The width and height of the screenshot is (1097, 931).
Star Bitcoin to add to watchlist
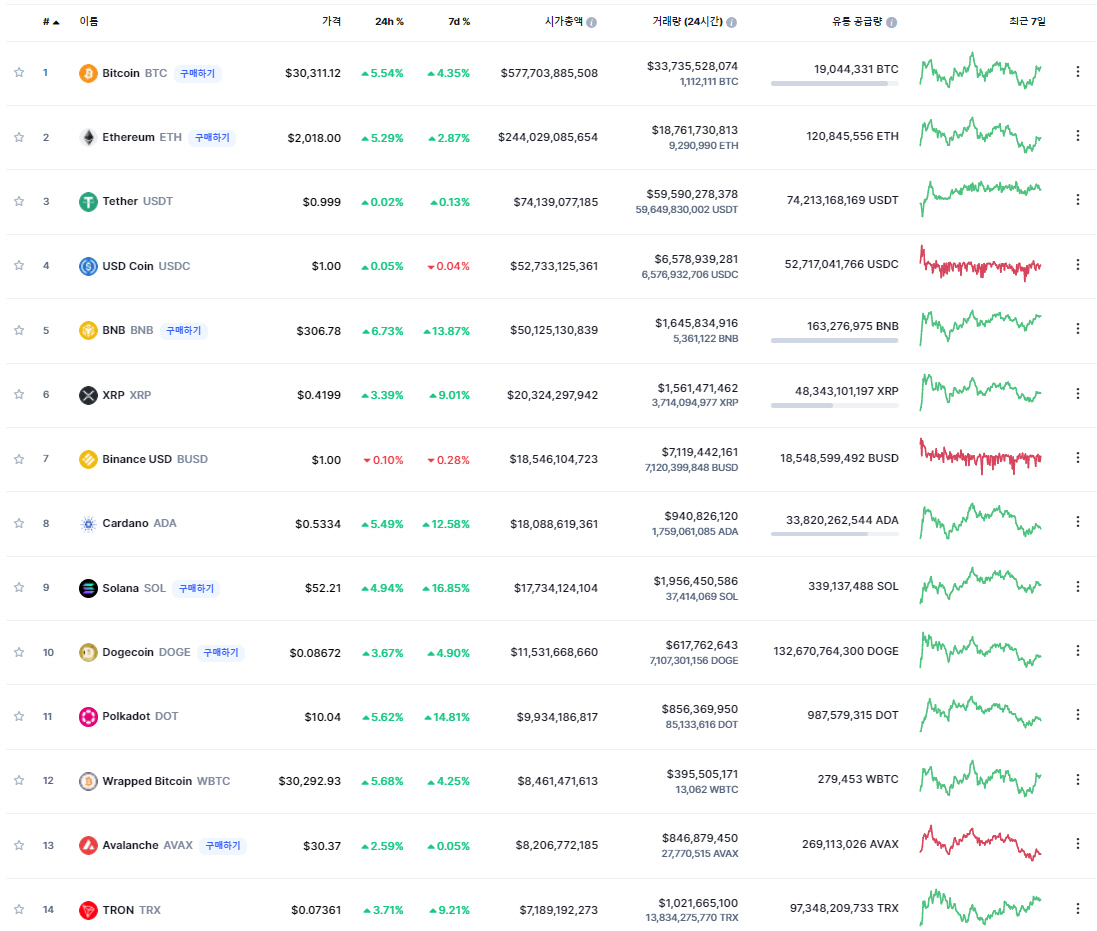19,73
